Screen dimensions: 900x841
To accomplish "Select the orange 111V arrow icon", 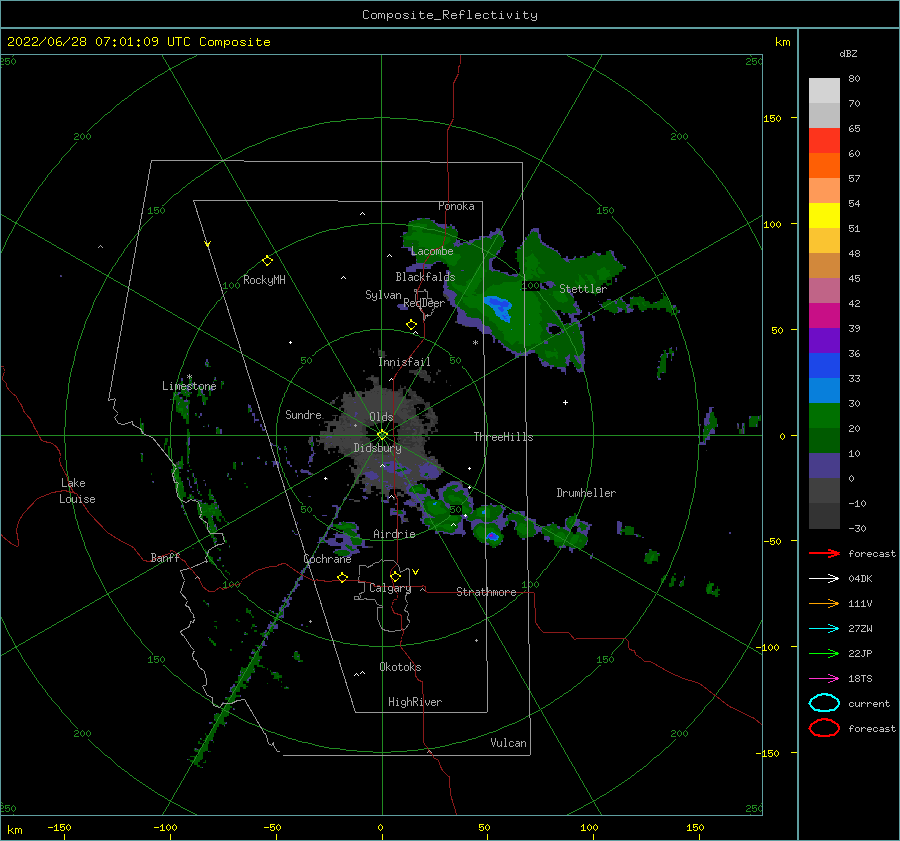I will tap(824, 603).
